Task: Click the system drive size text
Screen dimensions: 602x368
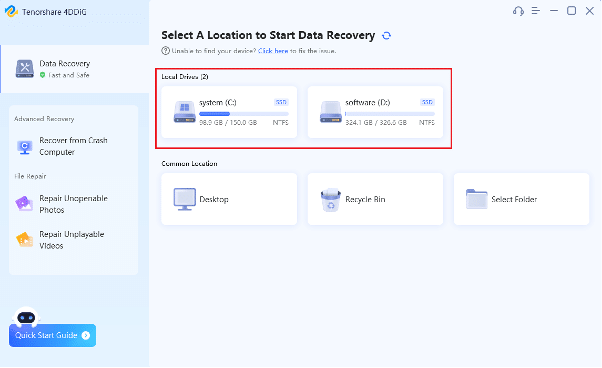Action: click(228, 123)
